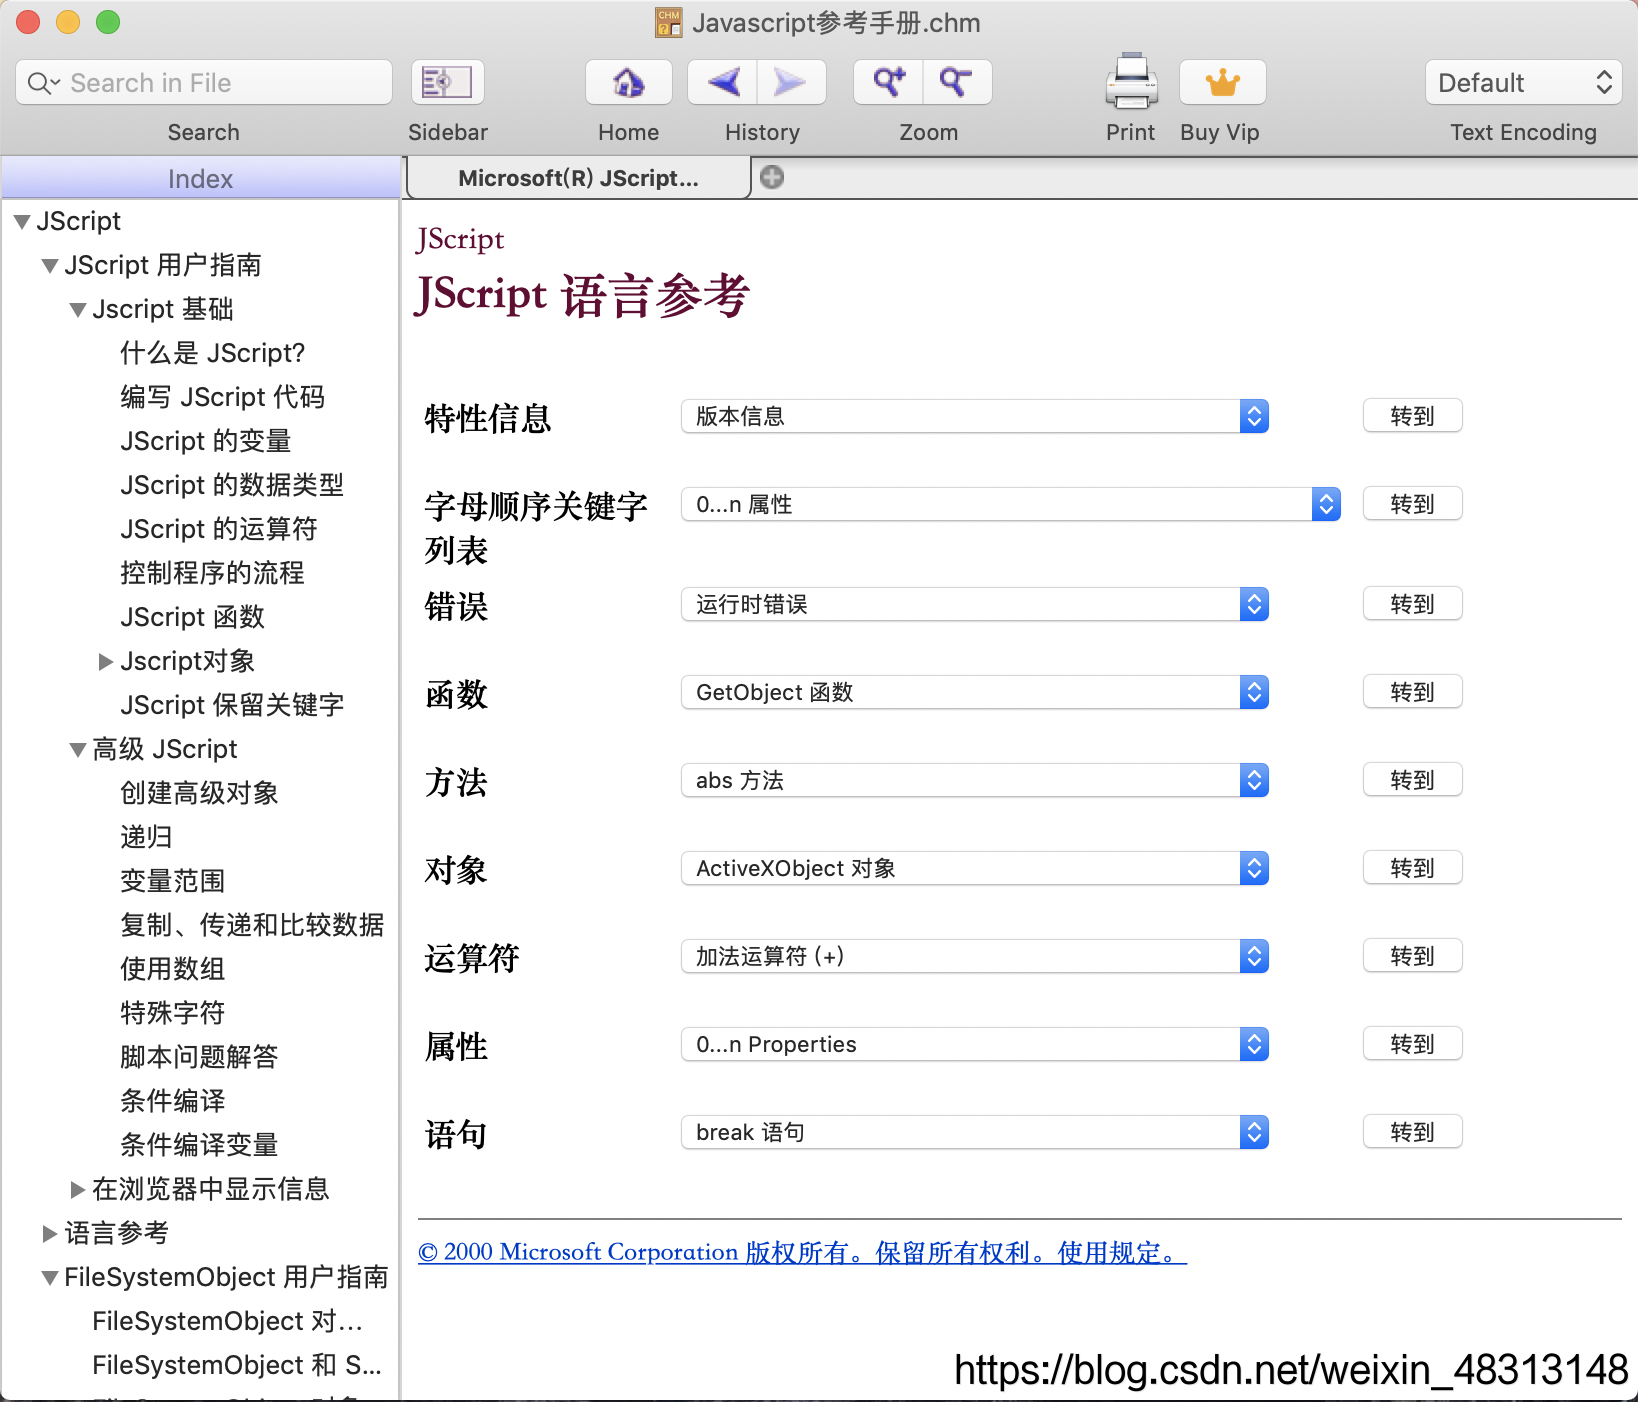The width and height of the screenshot is (1638, 1402).
Task: Zoom in with magnifier plus icon
Action: 888,82
